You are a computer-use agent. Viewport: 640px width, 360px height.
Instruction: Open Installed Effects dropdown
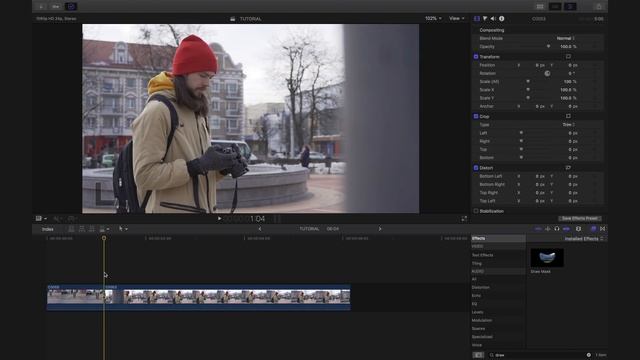coord(584,239)
